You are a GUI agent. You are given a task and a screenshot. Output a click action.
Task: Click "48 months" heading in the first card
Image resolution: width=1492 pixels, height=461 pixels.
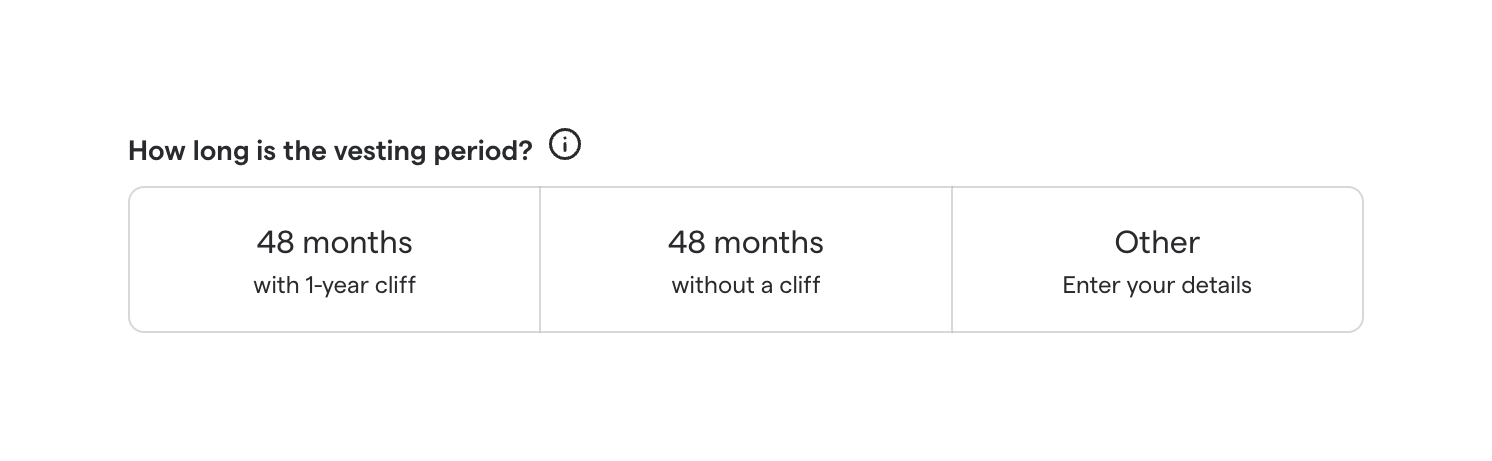(x=334, y=242)
